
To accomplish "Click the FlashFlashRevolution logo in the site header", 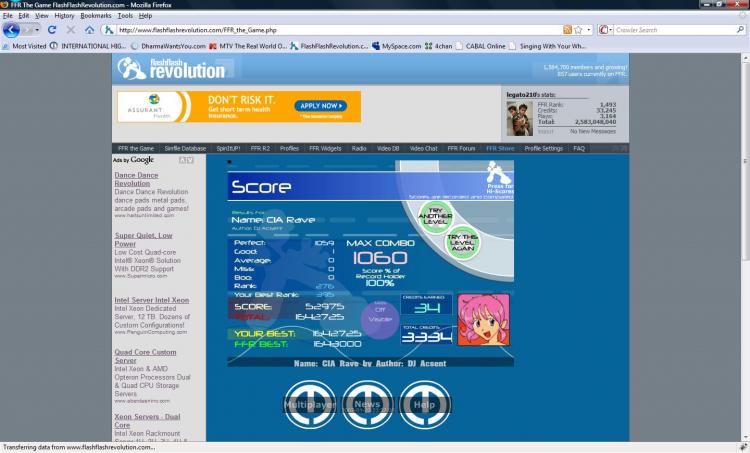I will click(x=171, y=68).
